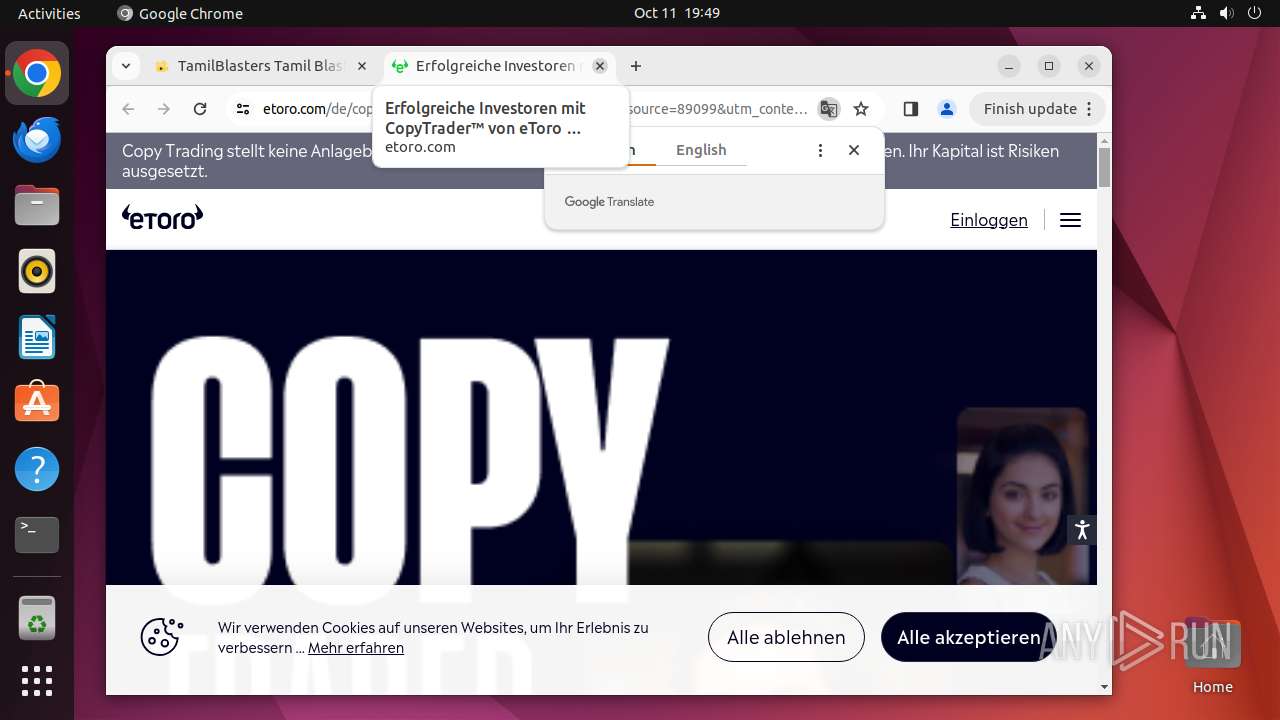
Task: Open Activities overview
Action: tap(49, 13)
